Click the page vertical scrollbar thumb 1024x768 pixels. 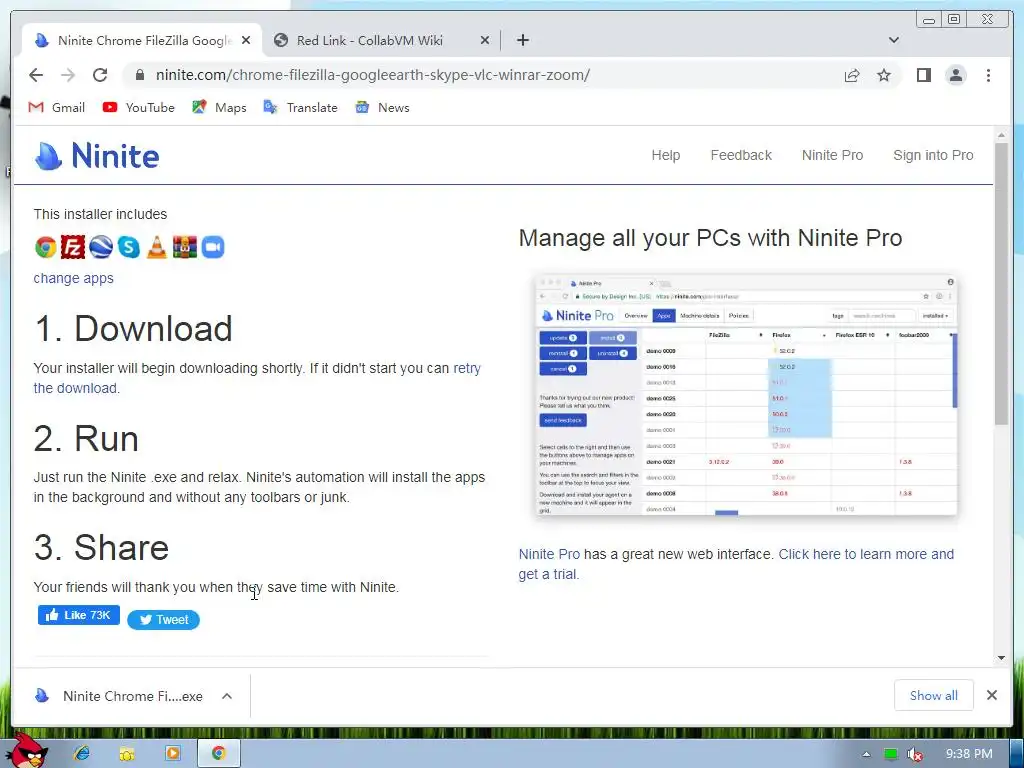[1001, 284]
